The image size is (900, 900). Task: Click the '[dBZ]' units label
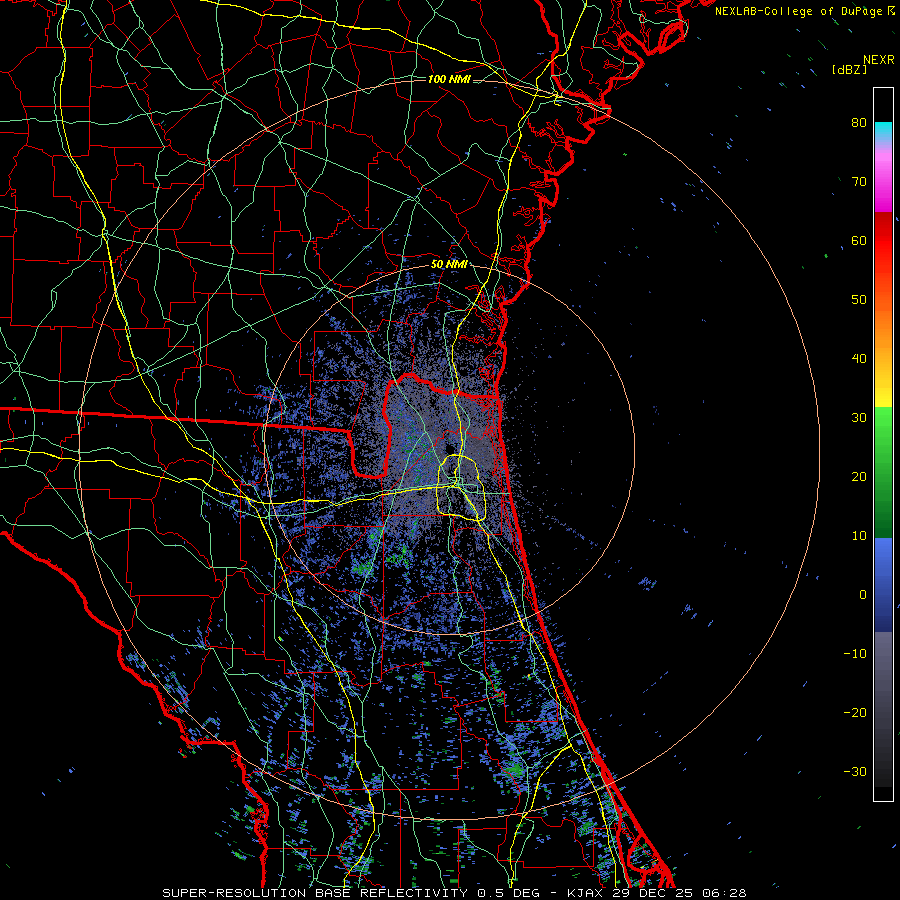click(849, 69)
